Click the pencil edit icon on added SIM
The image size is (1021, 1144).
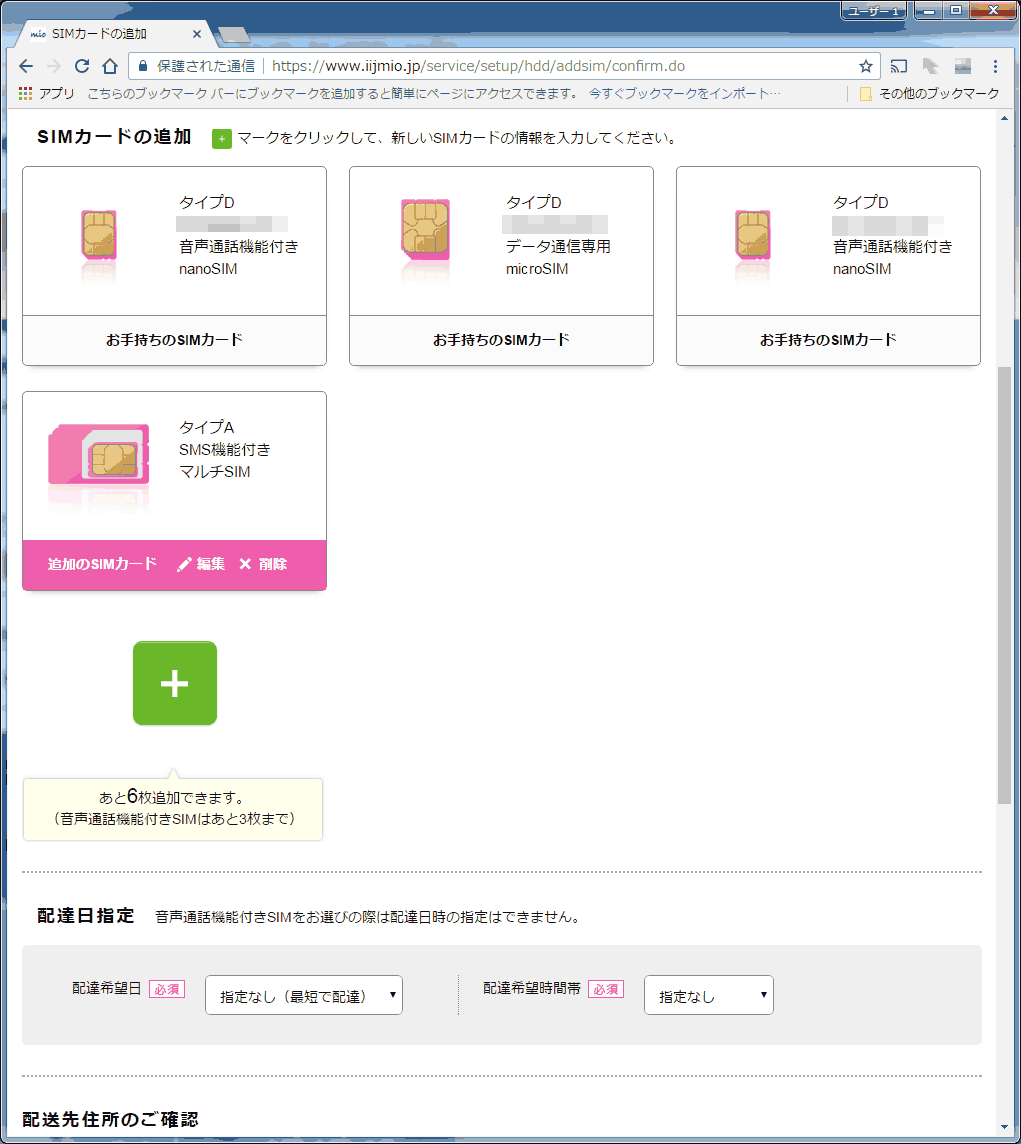coord(184,564)
